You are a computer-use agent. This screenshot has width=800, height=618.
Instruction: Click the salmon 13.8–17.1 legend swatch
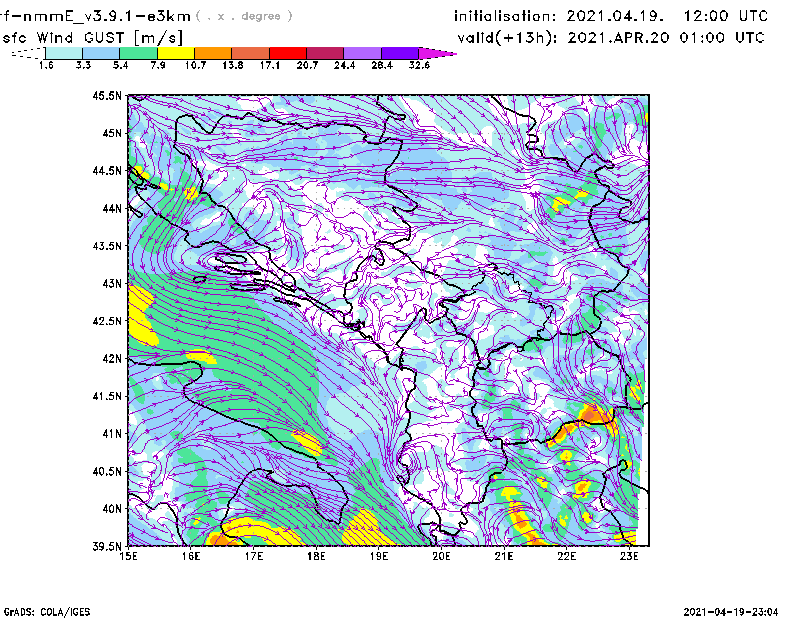pos(251,53)
